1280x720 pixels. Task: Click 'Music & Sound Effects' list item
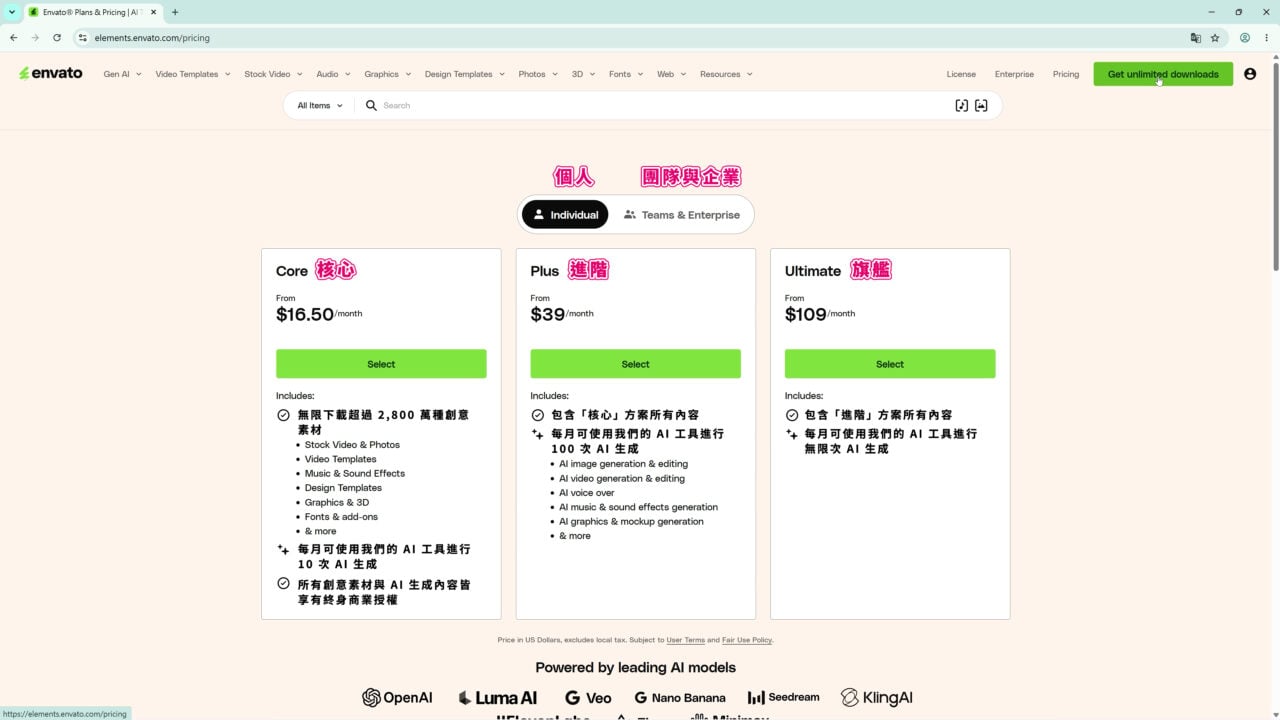pos(355,473)
